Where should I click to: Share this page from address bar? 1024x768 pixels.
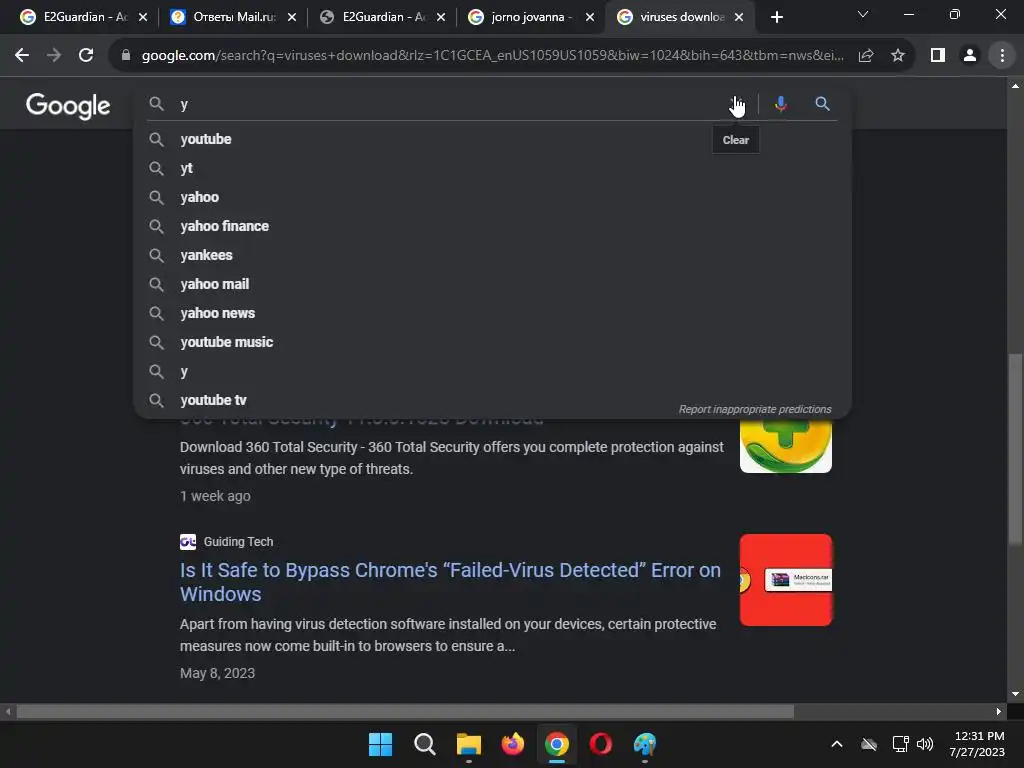click(866, 56)
